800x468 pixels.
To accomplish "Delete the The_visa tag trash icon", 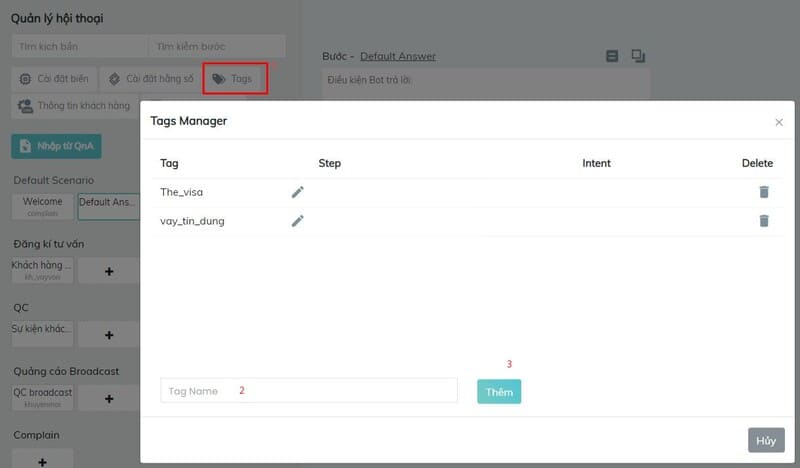I will click(x=764, y=192).
